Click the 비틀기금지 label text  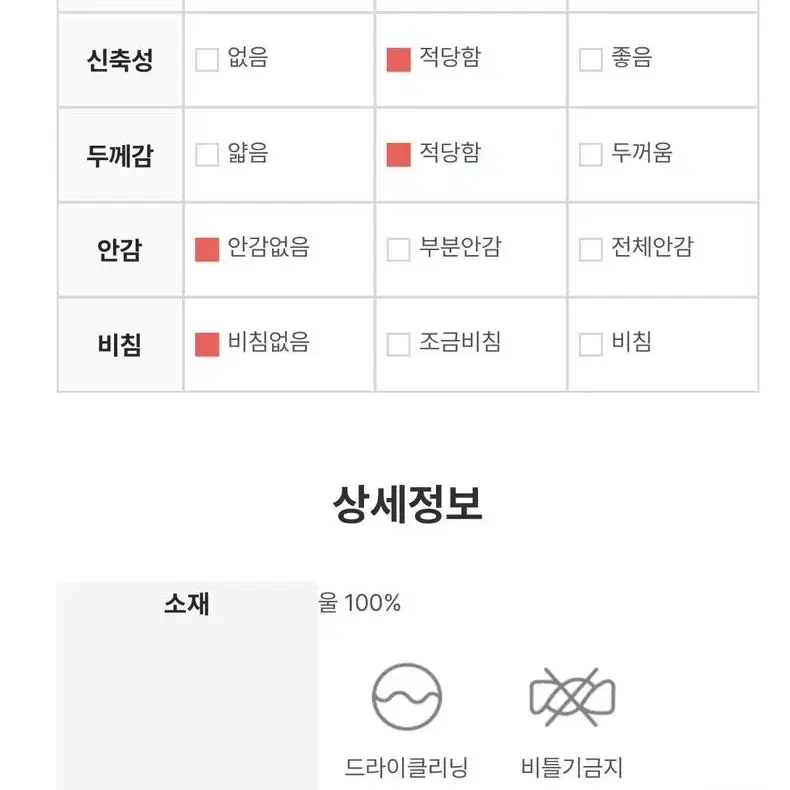click(x=572, y=767)
